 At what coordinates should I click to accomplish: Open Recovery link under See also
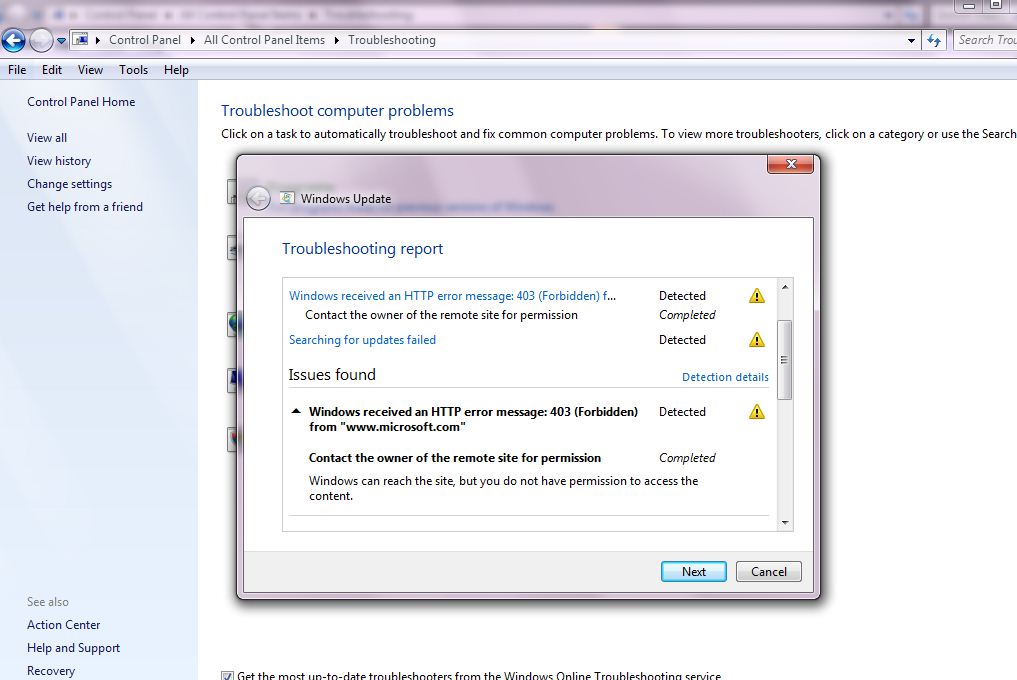click(x=51, y=671)
